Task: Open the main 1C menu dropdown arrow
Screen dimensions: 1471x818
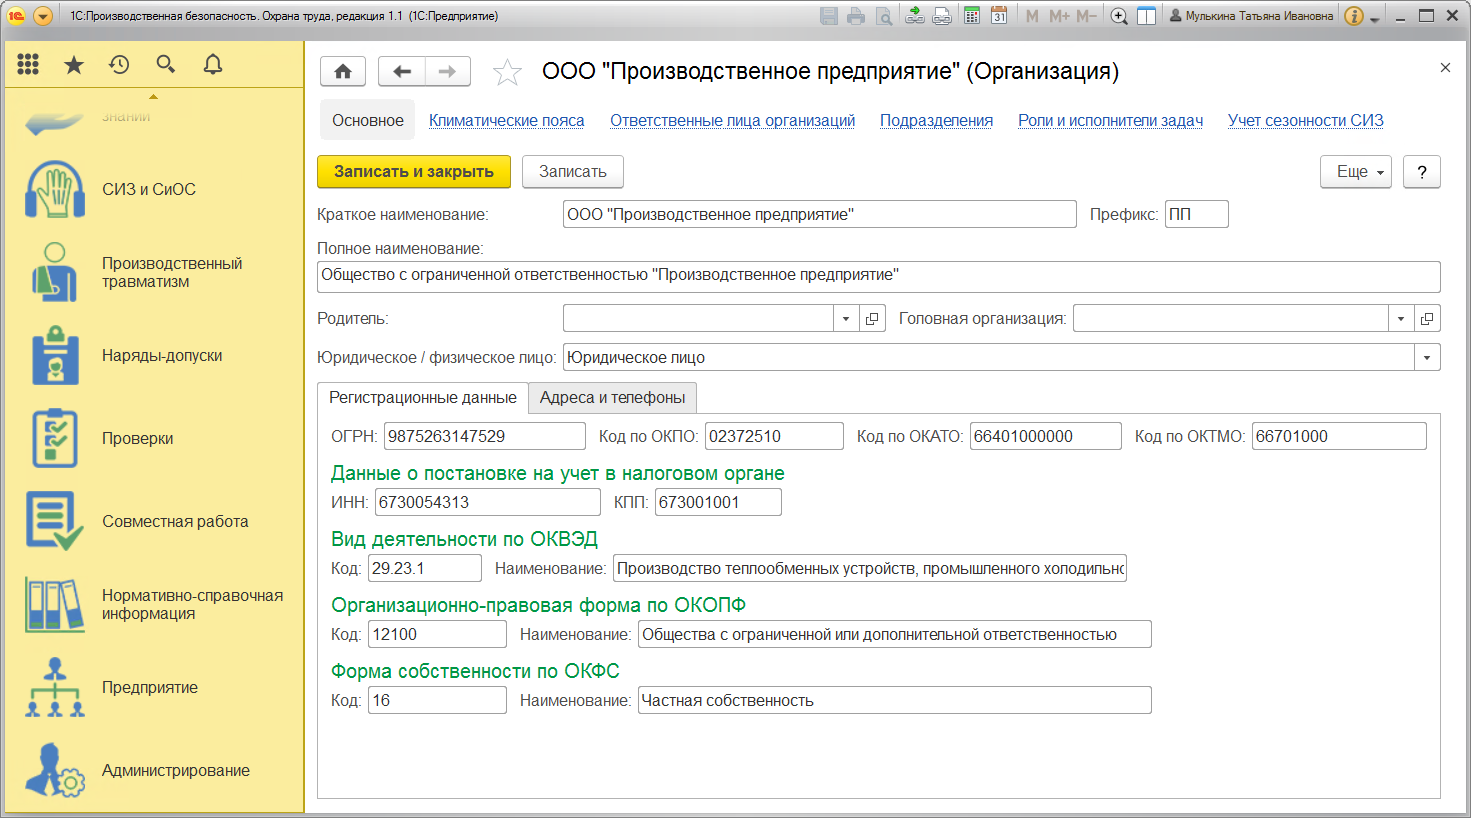Action: point(43,16)
